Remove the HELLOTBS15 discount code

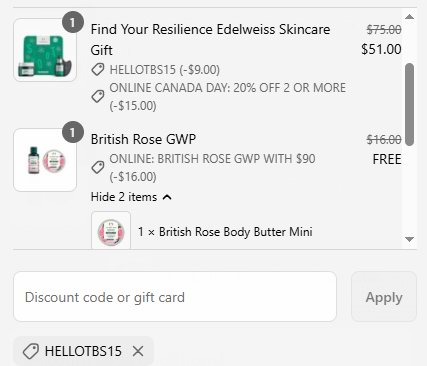pos(138,351)
